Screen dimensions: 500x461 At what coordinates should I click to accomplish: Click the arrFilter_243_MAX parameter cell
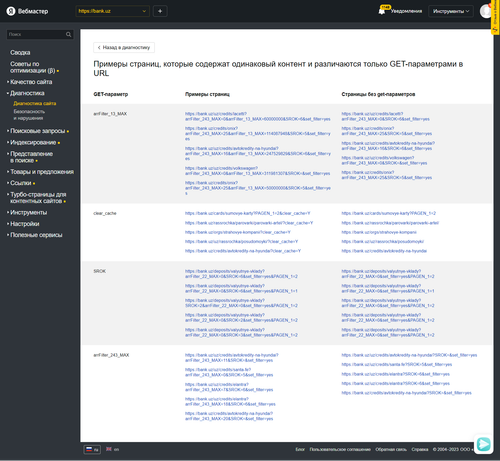tap(111, 355)
